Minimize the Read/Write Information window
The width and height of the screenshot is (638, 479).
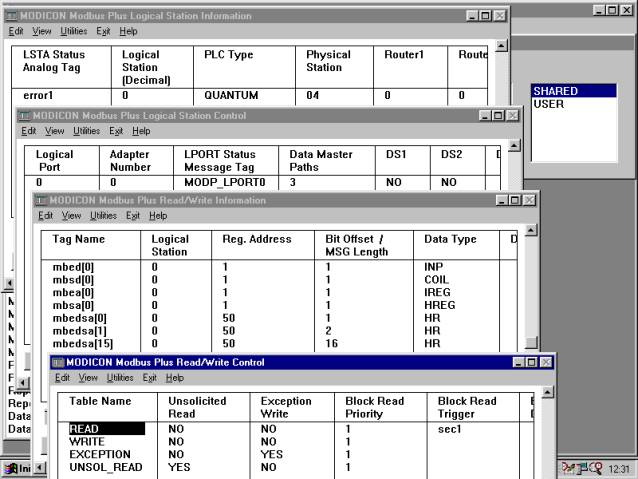[502, 200]
